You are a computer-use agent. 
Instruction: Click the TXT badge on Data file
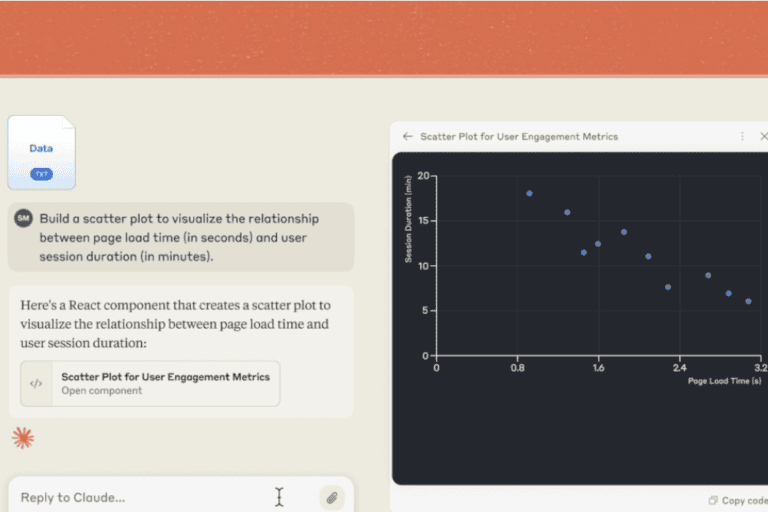tap(42, 174)
